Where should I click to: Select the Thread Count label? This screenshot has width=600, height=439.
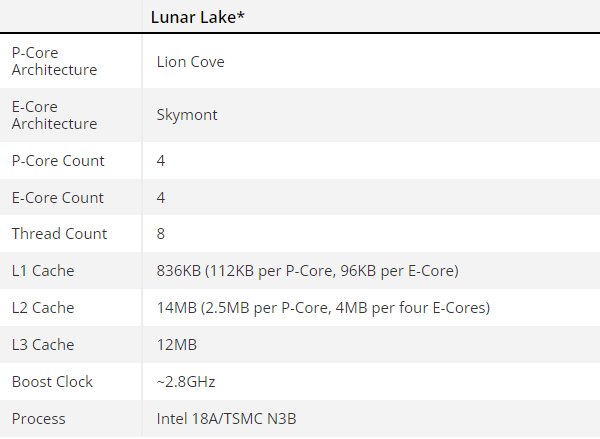click(59, 234)
